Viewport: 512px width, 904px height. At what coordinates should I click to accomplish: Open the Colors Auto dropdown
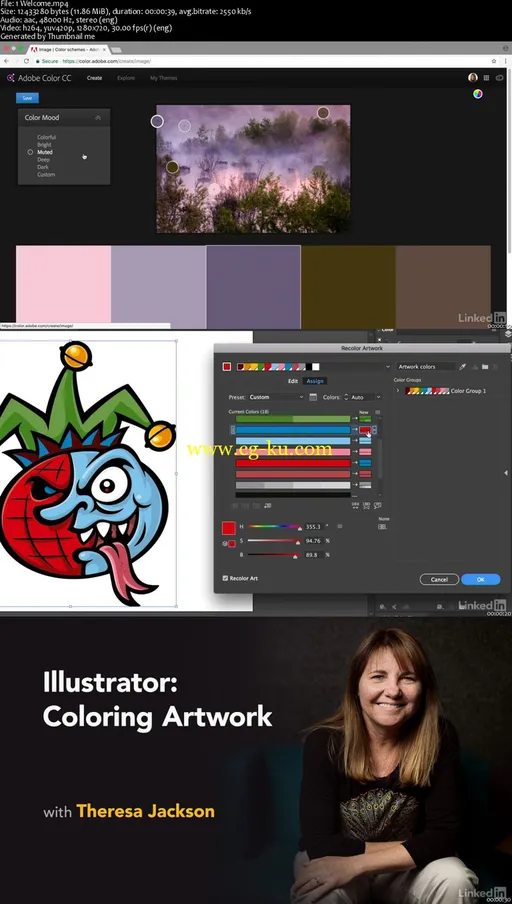(366, 397)
